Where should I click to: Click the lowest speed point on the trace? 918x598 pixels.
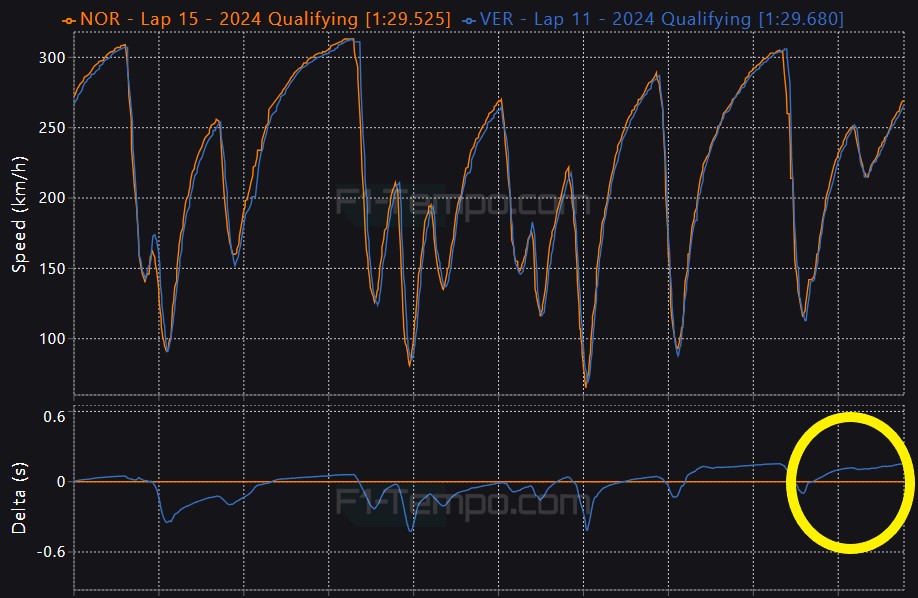585,386
